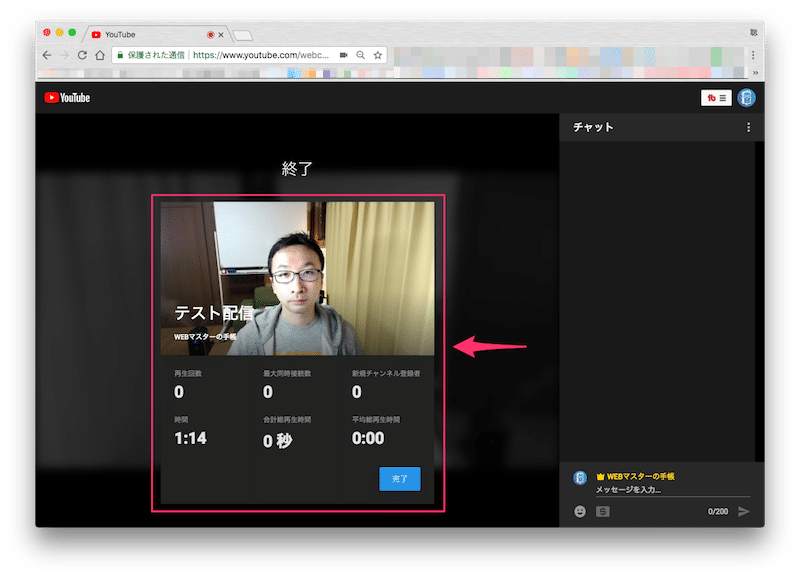Viewport: 800px width, 578px height.
Task: Click the テスト配信 stream thumbnail
Action: [x=297, y=278]
